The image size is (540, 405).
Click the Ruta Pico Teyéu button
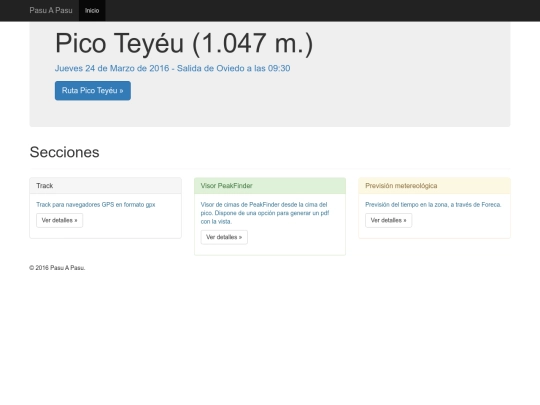click(x=93, y=91)
